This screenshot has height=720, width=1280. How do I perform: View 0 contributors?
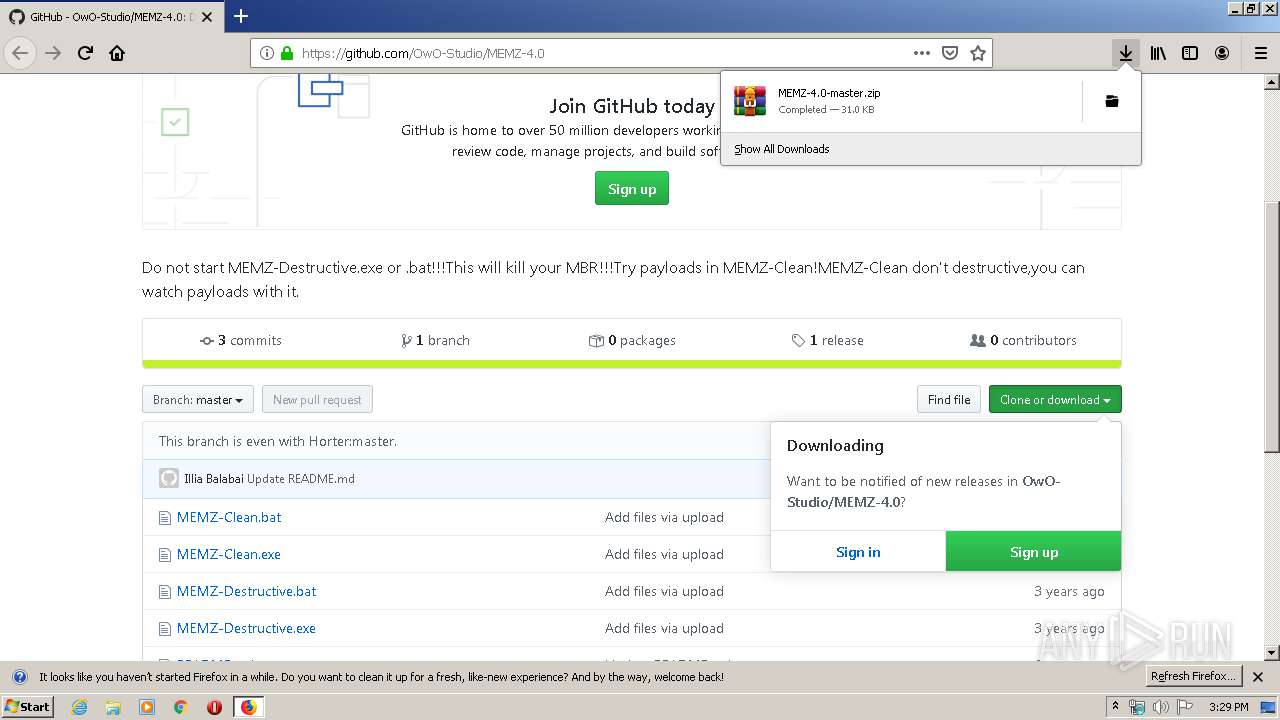click(x=1023, y=340)
